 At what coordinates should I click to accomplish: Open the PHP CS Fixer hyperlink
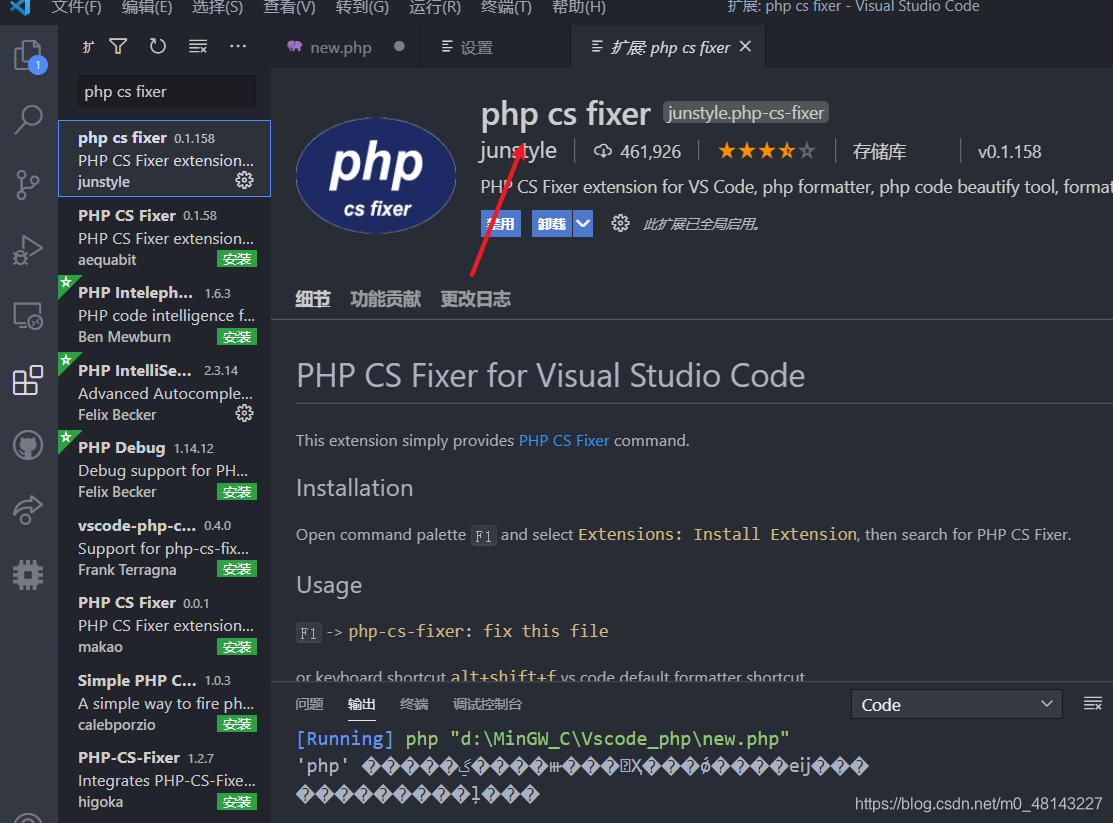564,440
